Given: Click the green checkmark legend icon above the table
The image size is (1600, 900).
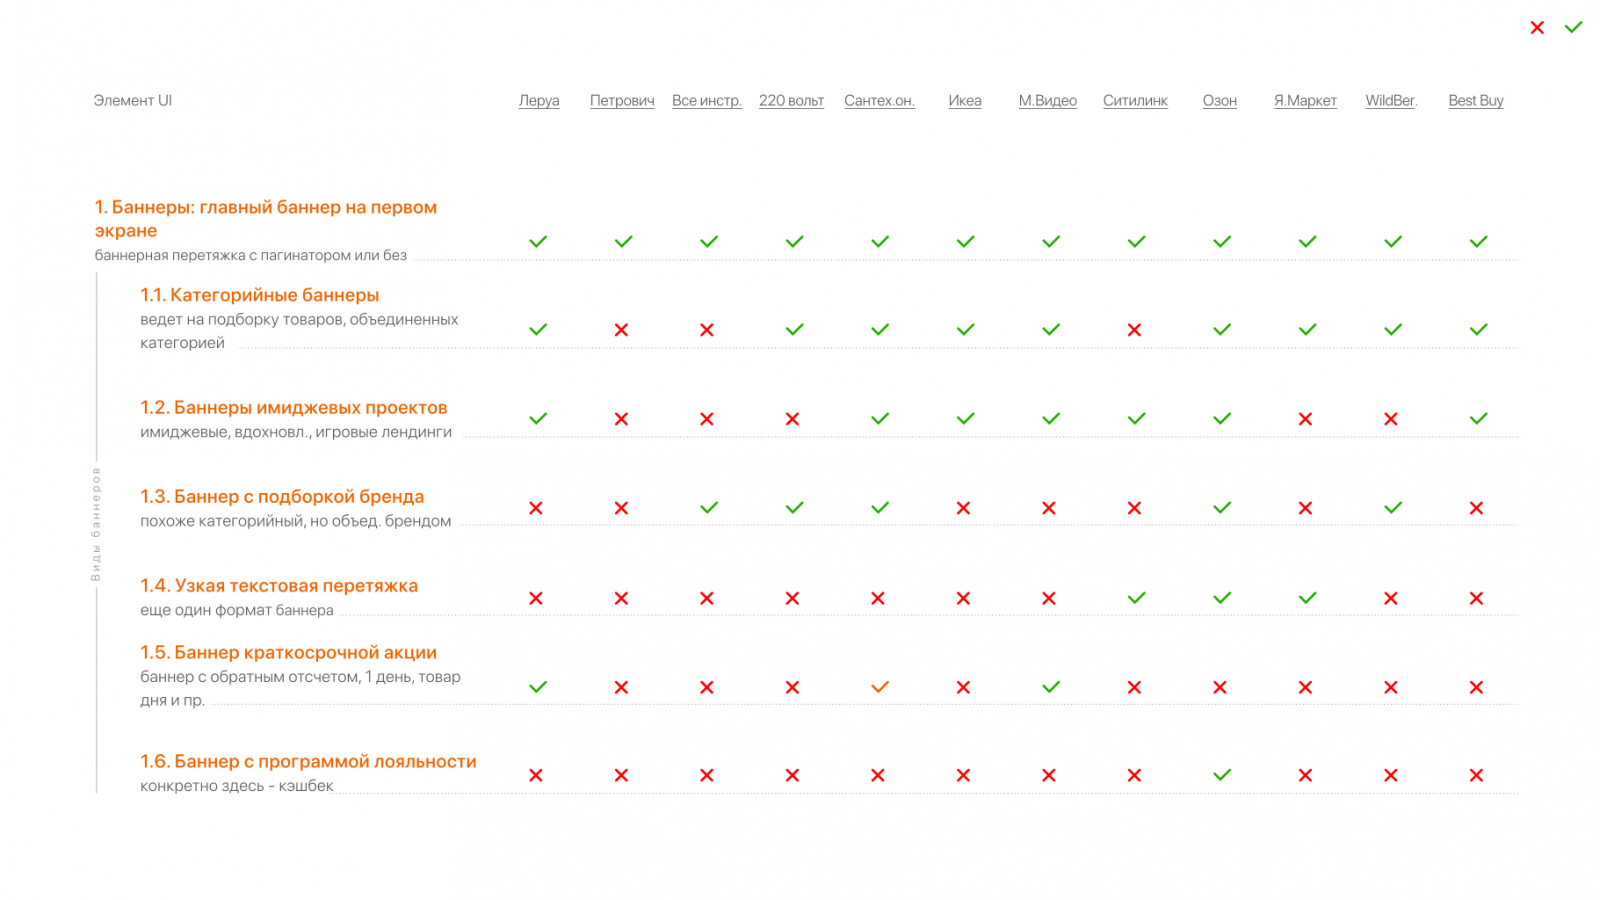Looking at the screenshot, I should pos(1574,27).
